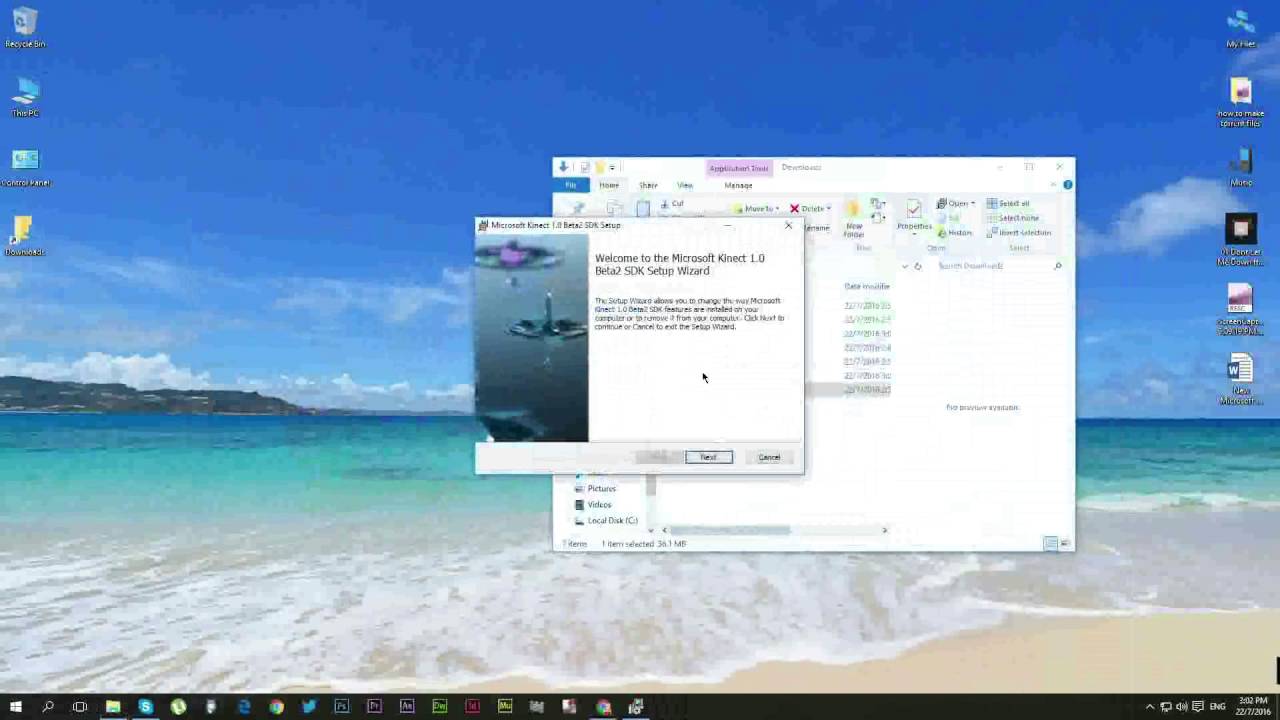Click Select all in Explorer ribbon
This screenshot has height=720, width=1280.
(x=1008, y=203)
